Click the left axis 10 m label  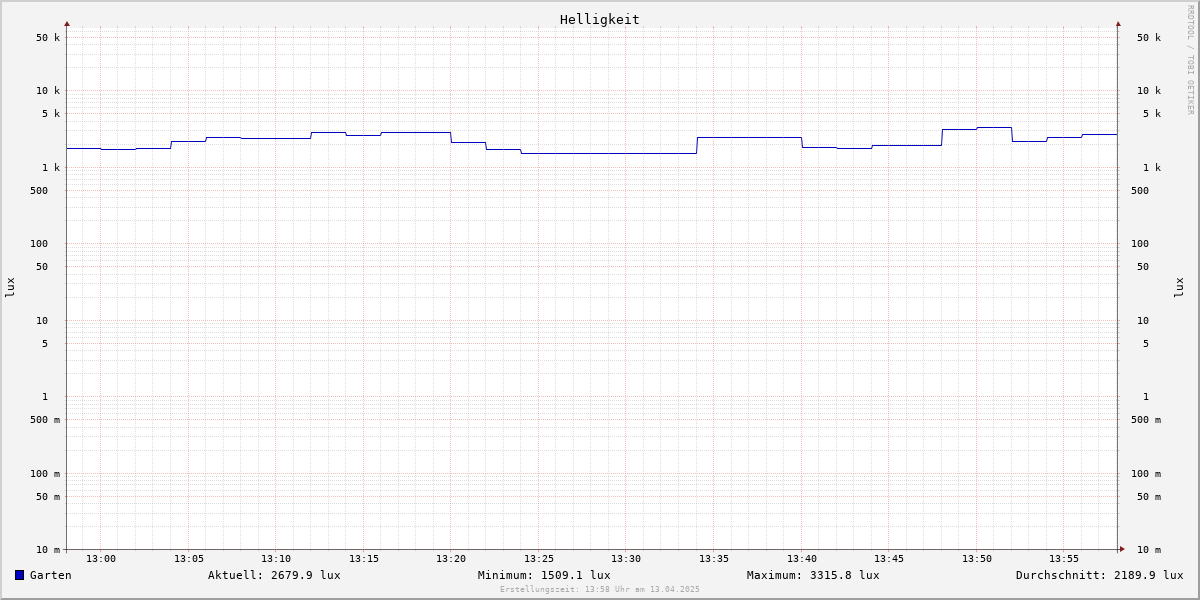point(48,550)
